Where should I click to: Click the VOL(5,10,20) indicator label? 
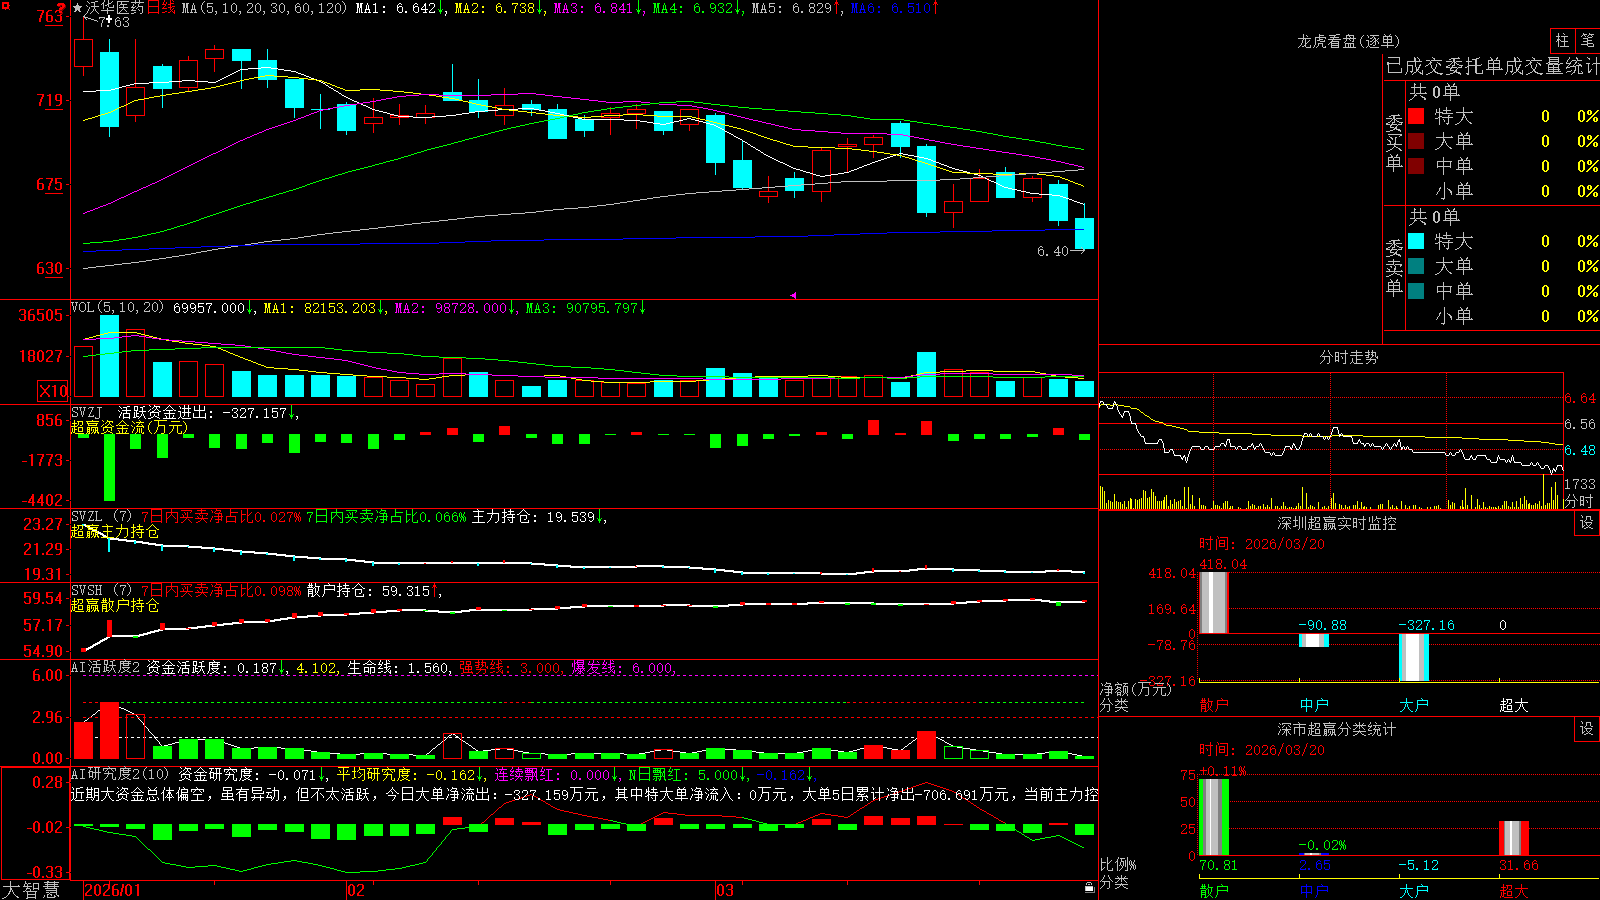coord(117,308)
